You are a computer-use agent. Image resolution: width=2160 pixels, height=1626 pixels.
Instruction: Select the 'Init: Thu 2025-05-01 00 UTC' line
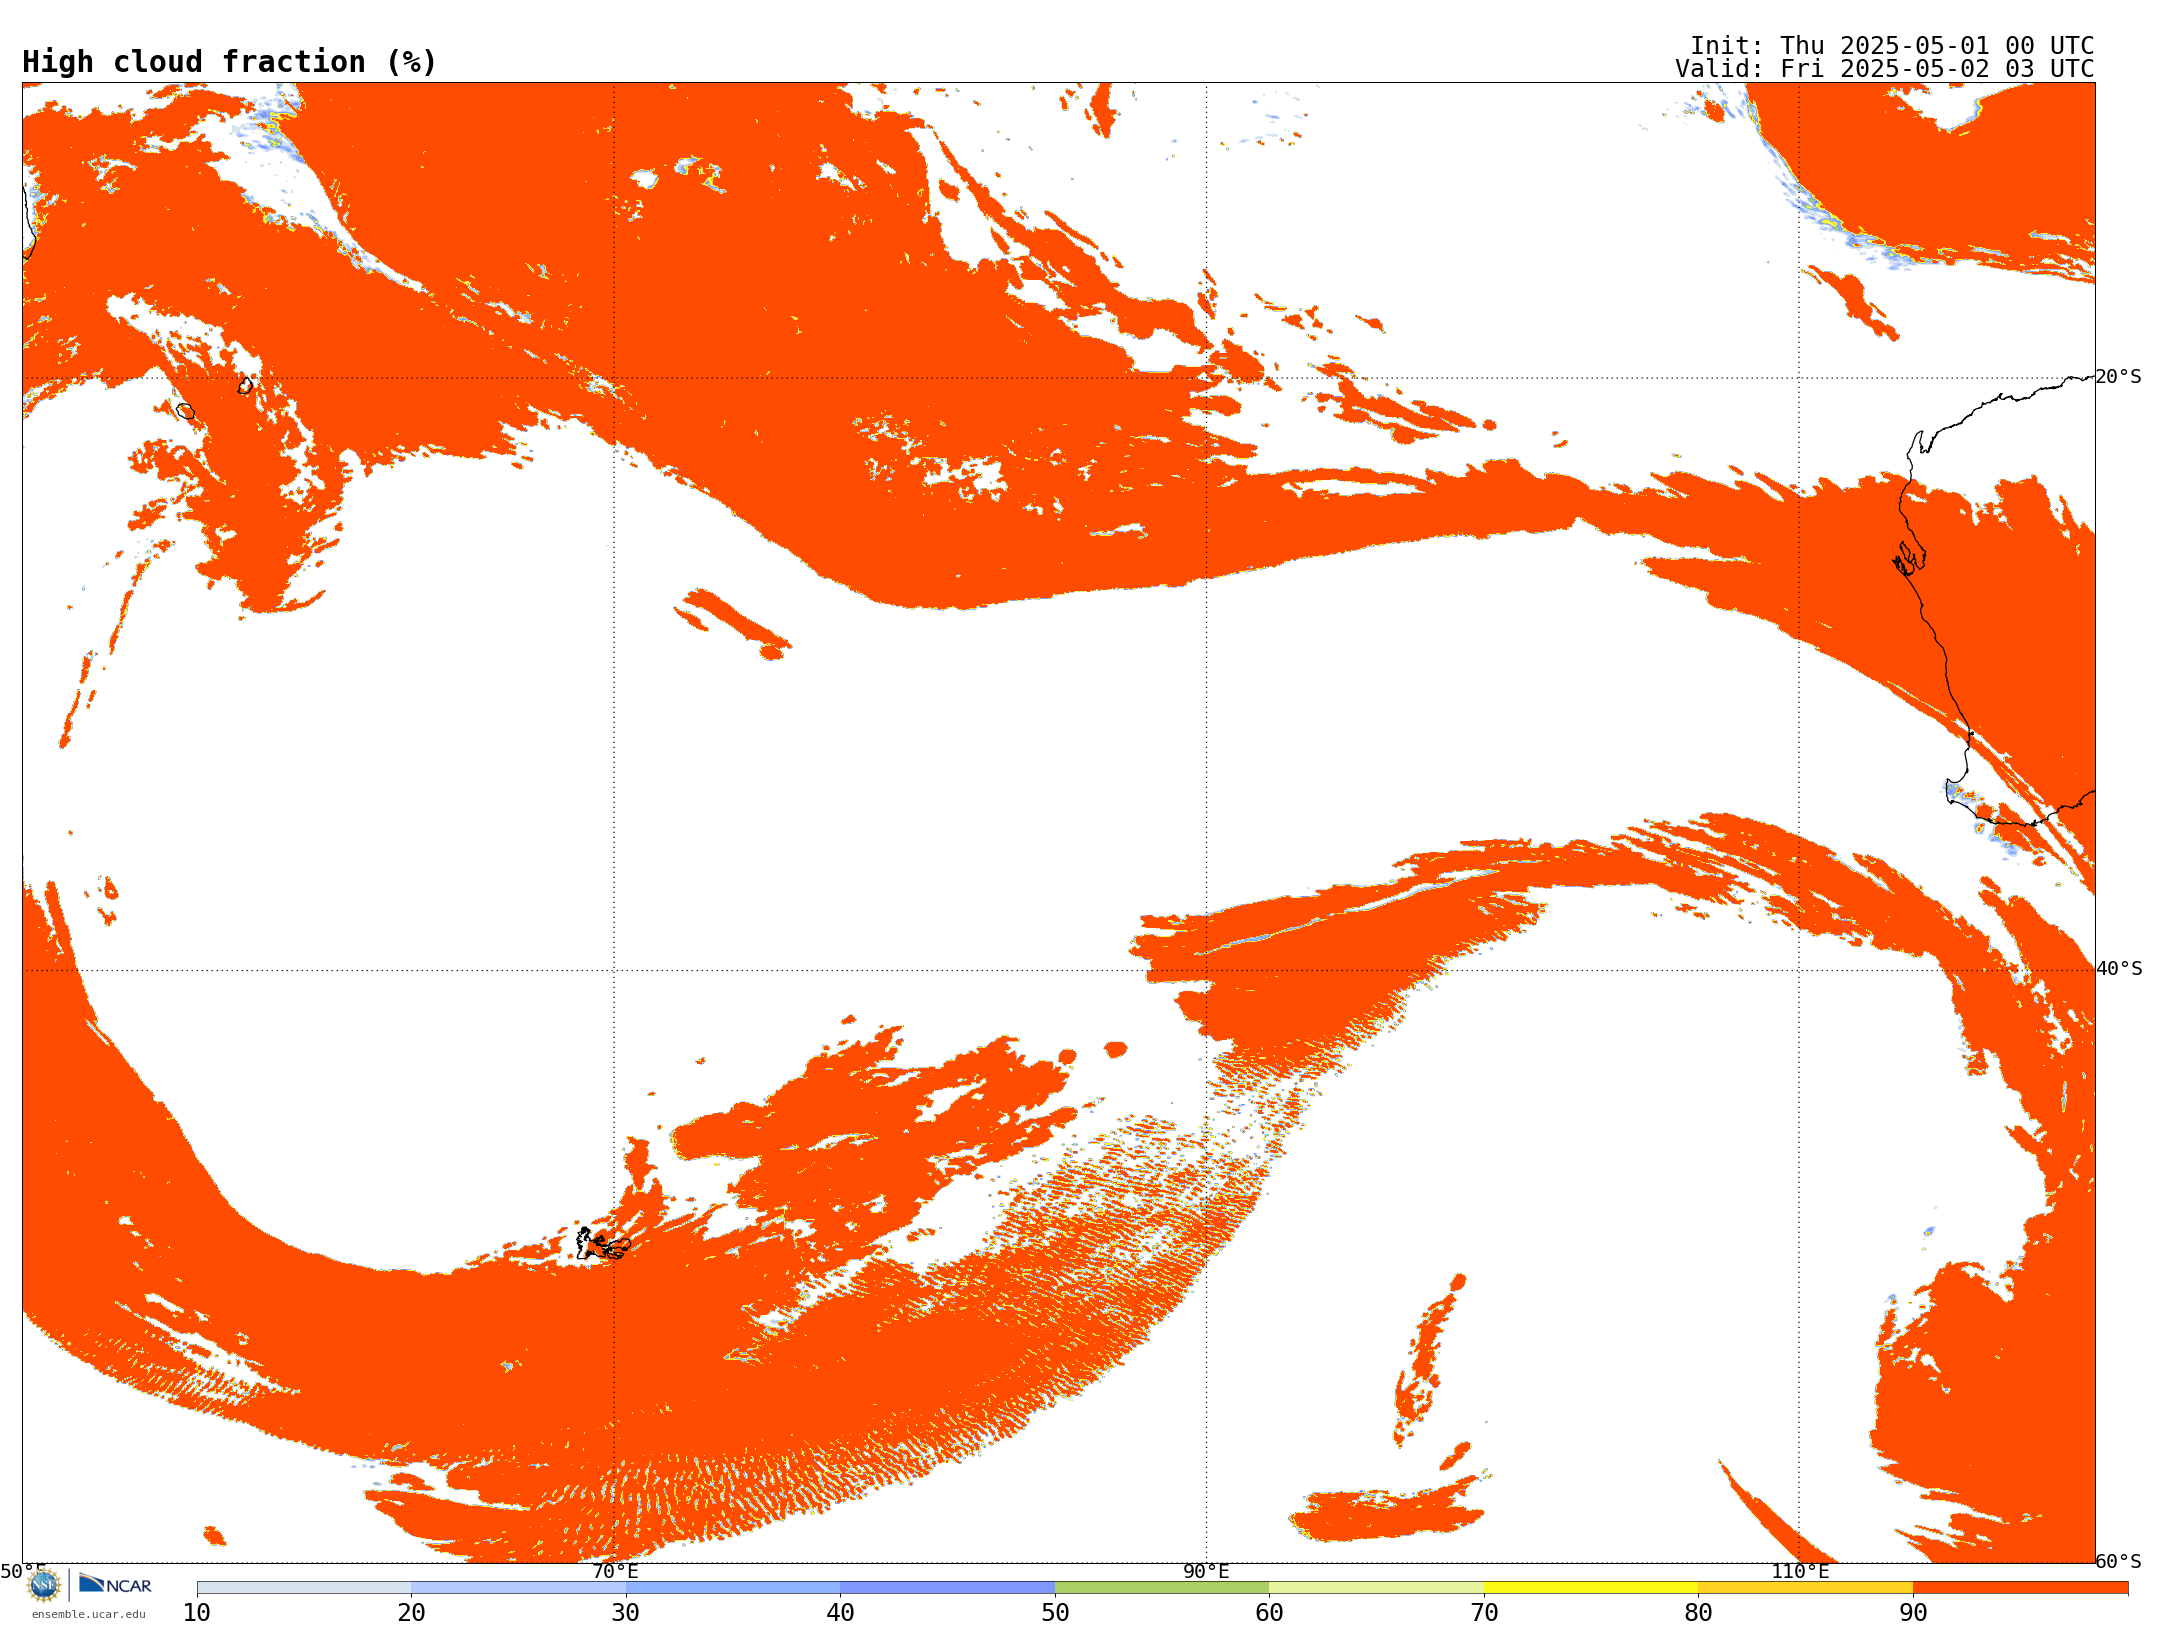coord(1892,46)
